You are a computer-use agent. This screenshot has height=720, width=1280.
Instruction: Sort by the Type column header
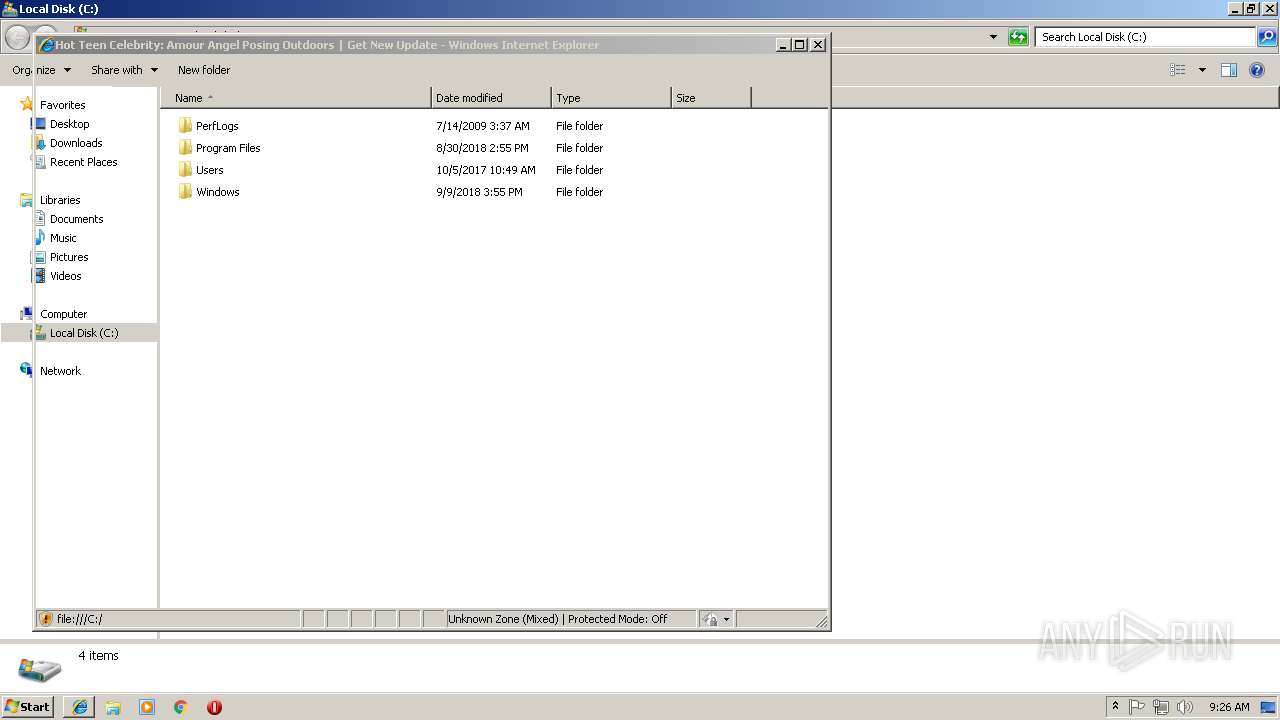point(611,98)
